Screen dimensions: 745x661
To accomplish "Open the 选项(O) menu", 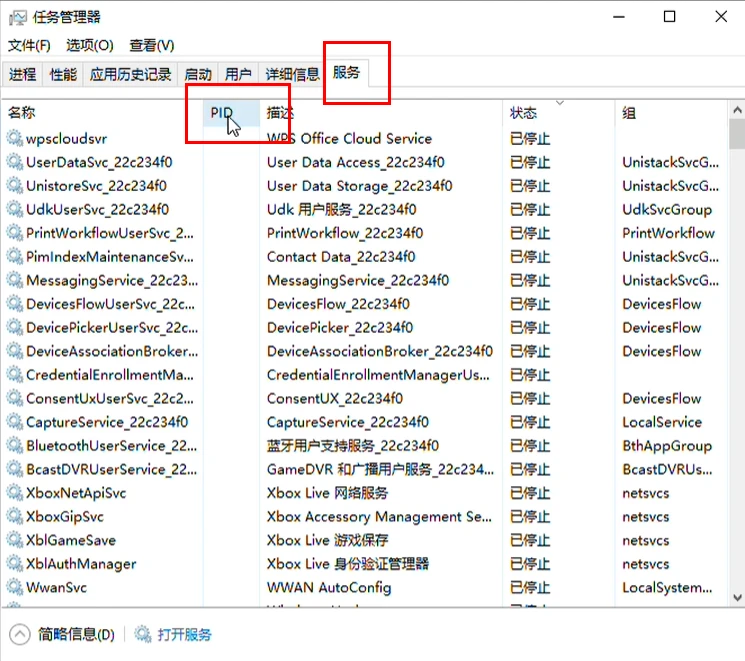I will 90,46.
